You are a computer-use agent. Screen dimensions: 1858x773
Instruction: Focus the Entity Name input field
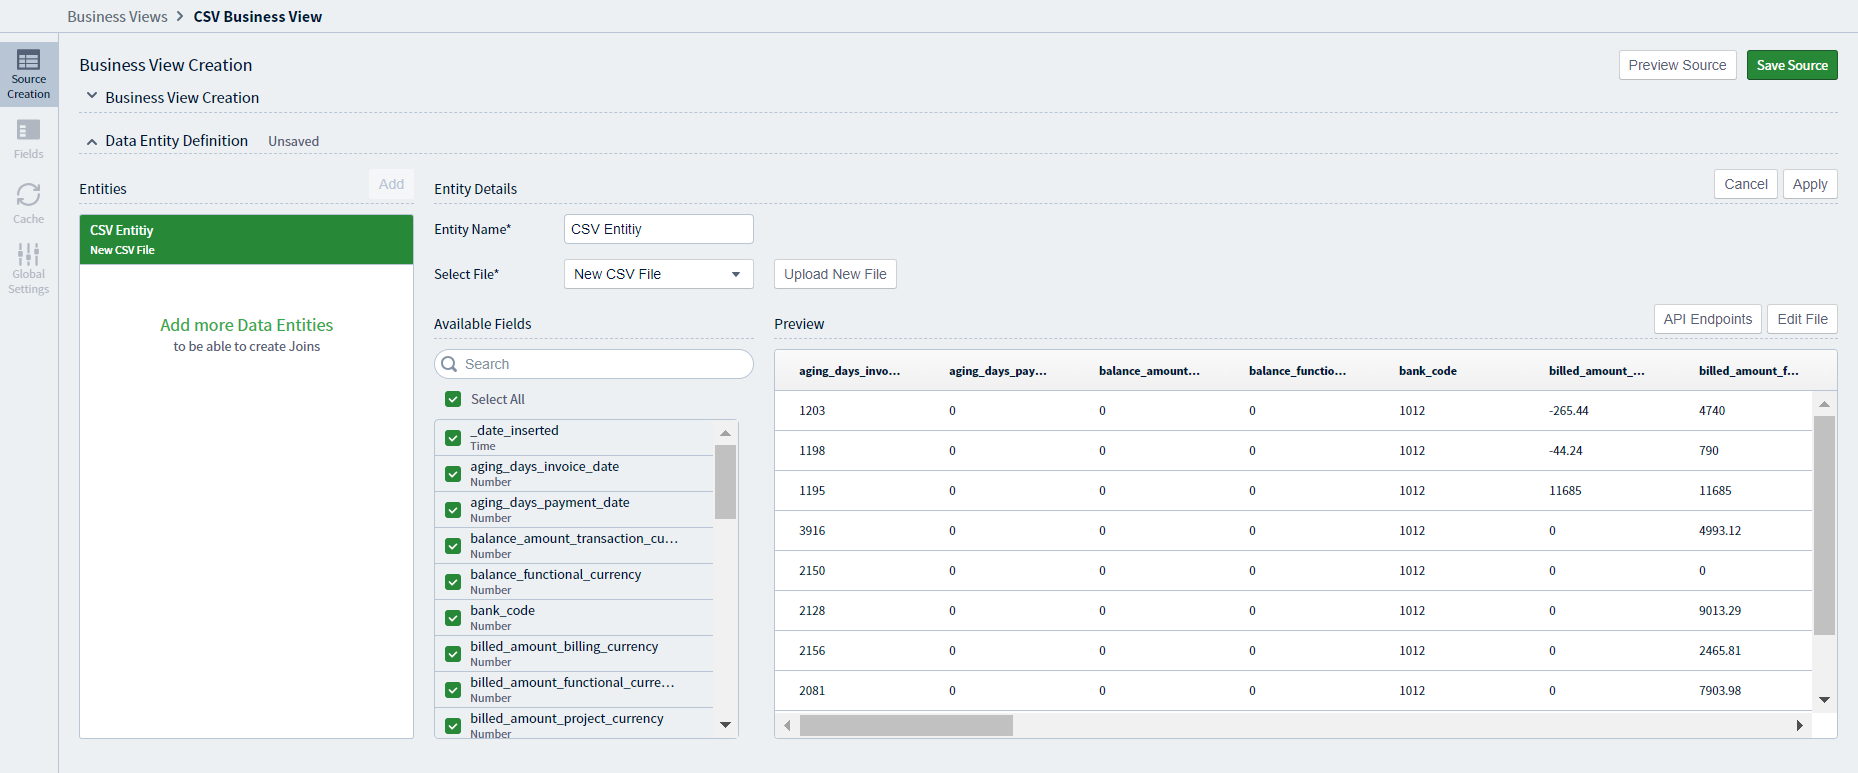pyautogui.click(x=658, y=229)
